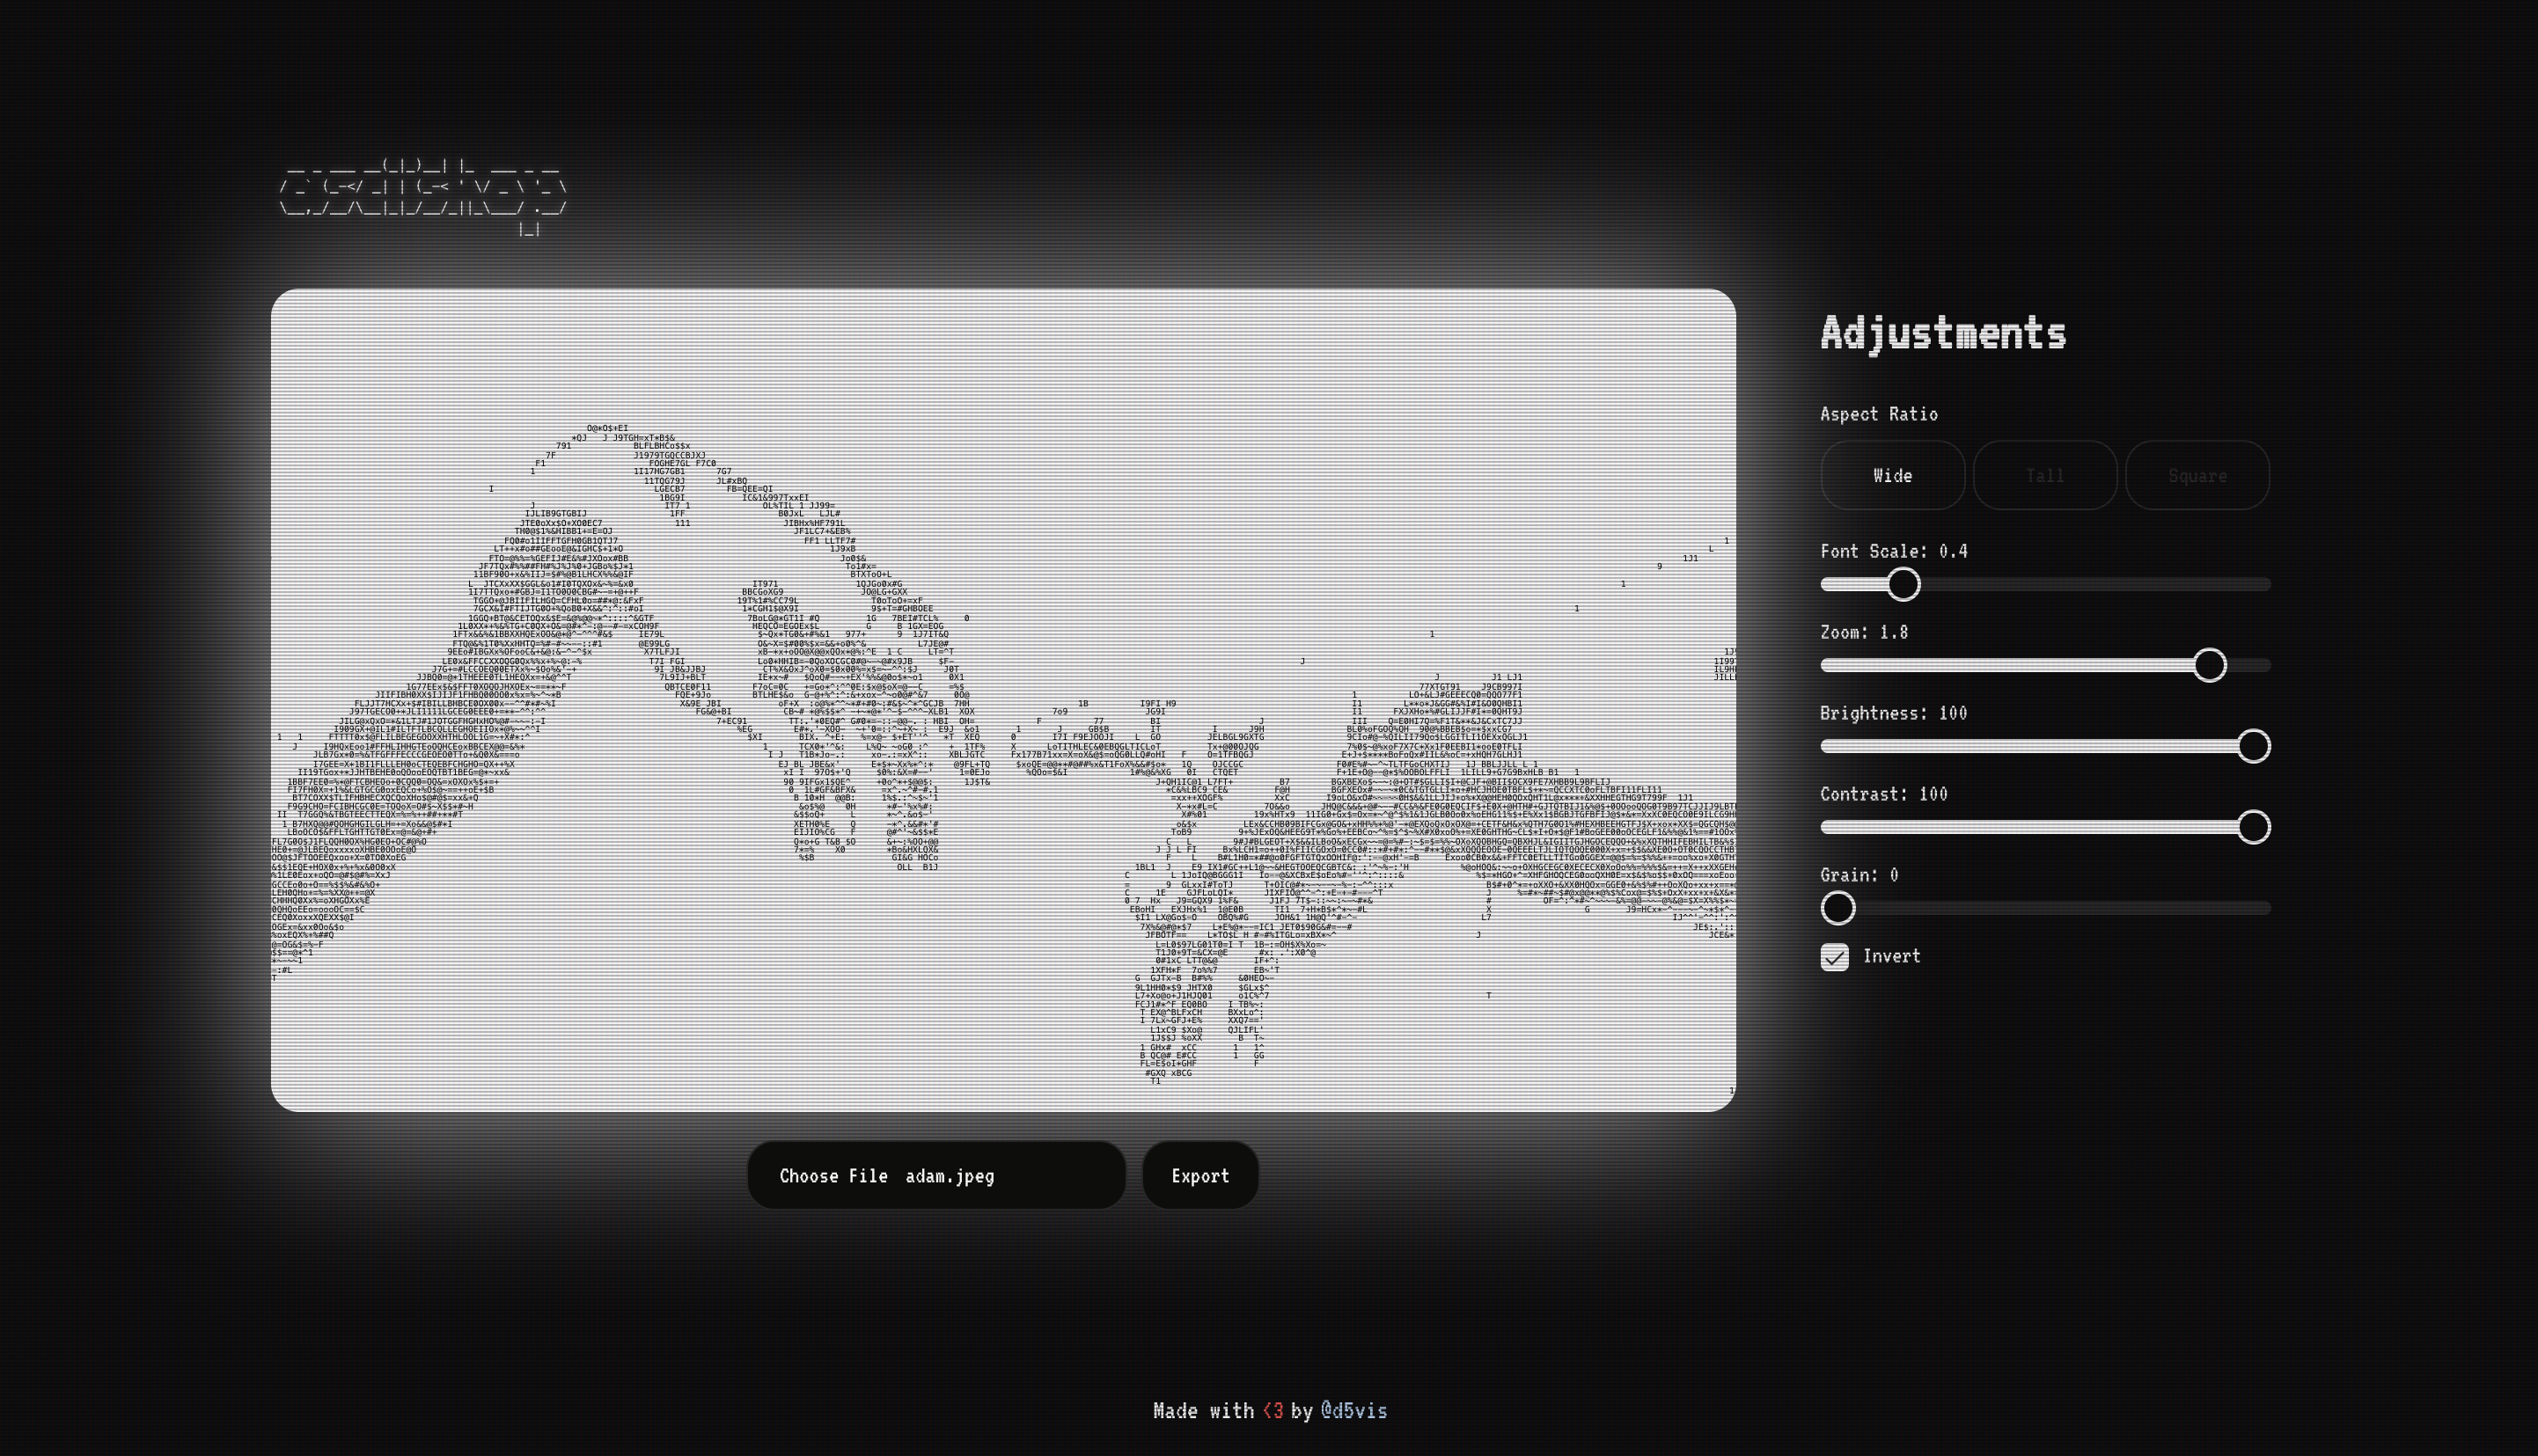Click the 'Made with <3 by' footer text
The height and width of the screenshot is (1456, 2538).
[1233, 1410]
